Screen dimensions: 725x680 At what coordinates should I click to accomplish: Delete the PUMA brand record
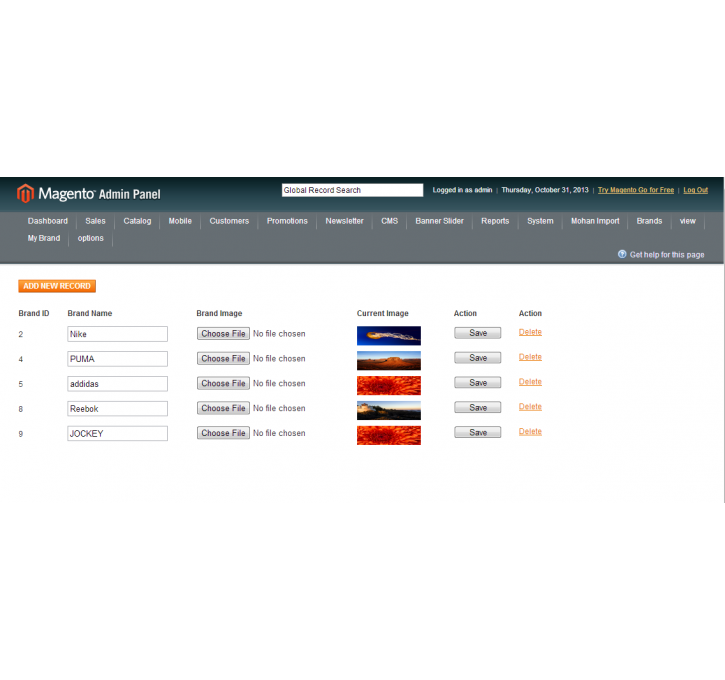(530, 357)
